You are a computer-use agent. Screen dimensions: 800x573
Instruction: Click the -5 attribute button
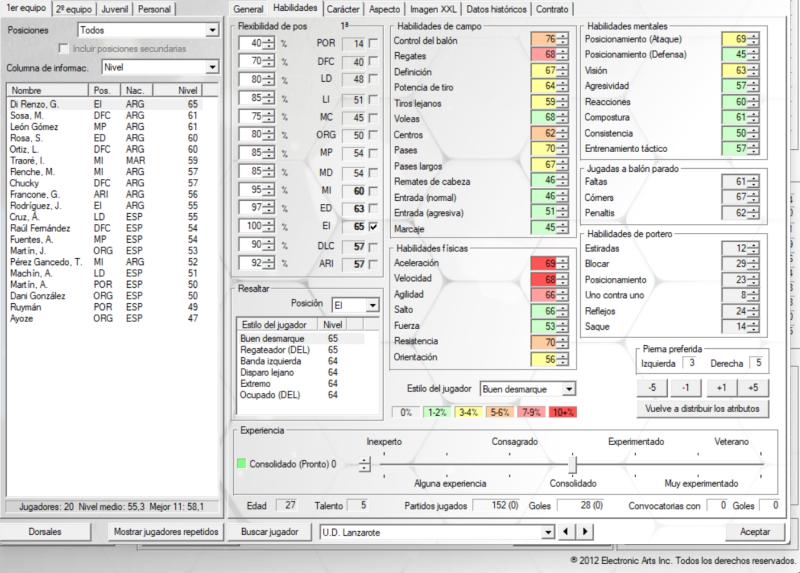coord(652,388)
